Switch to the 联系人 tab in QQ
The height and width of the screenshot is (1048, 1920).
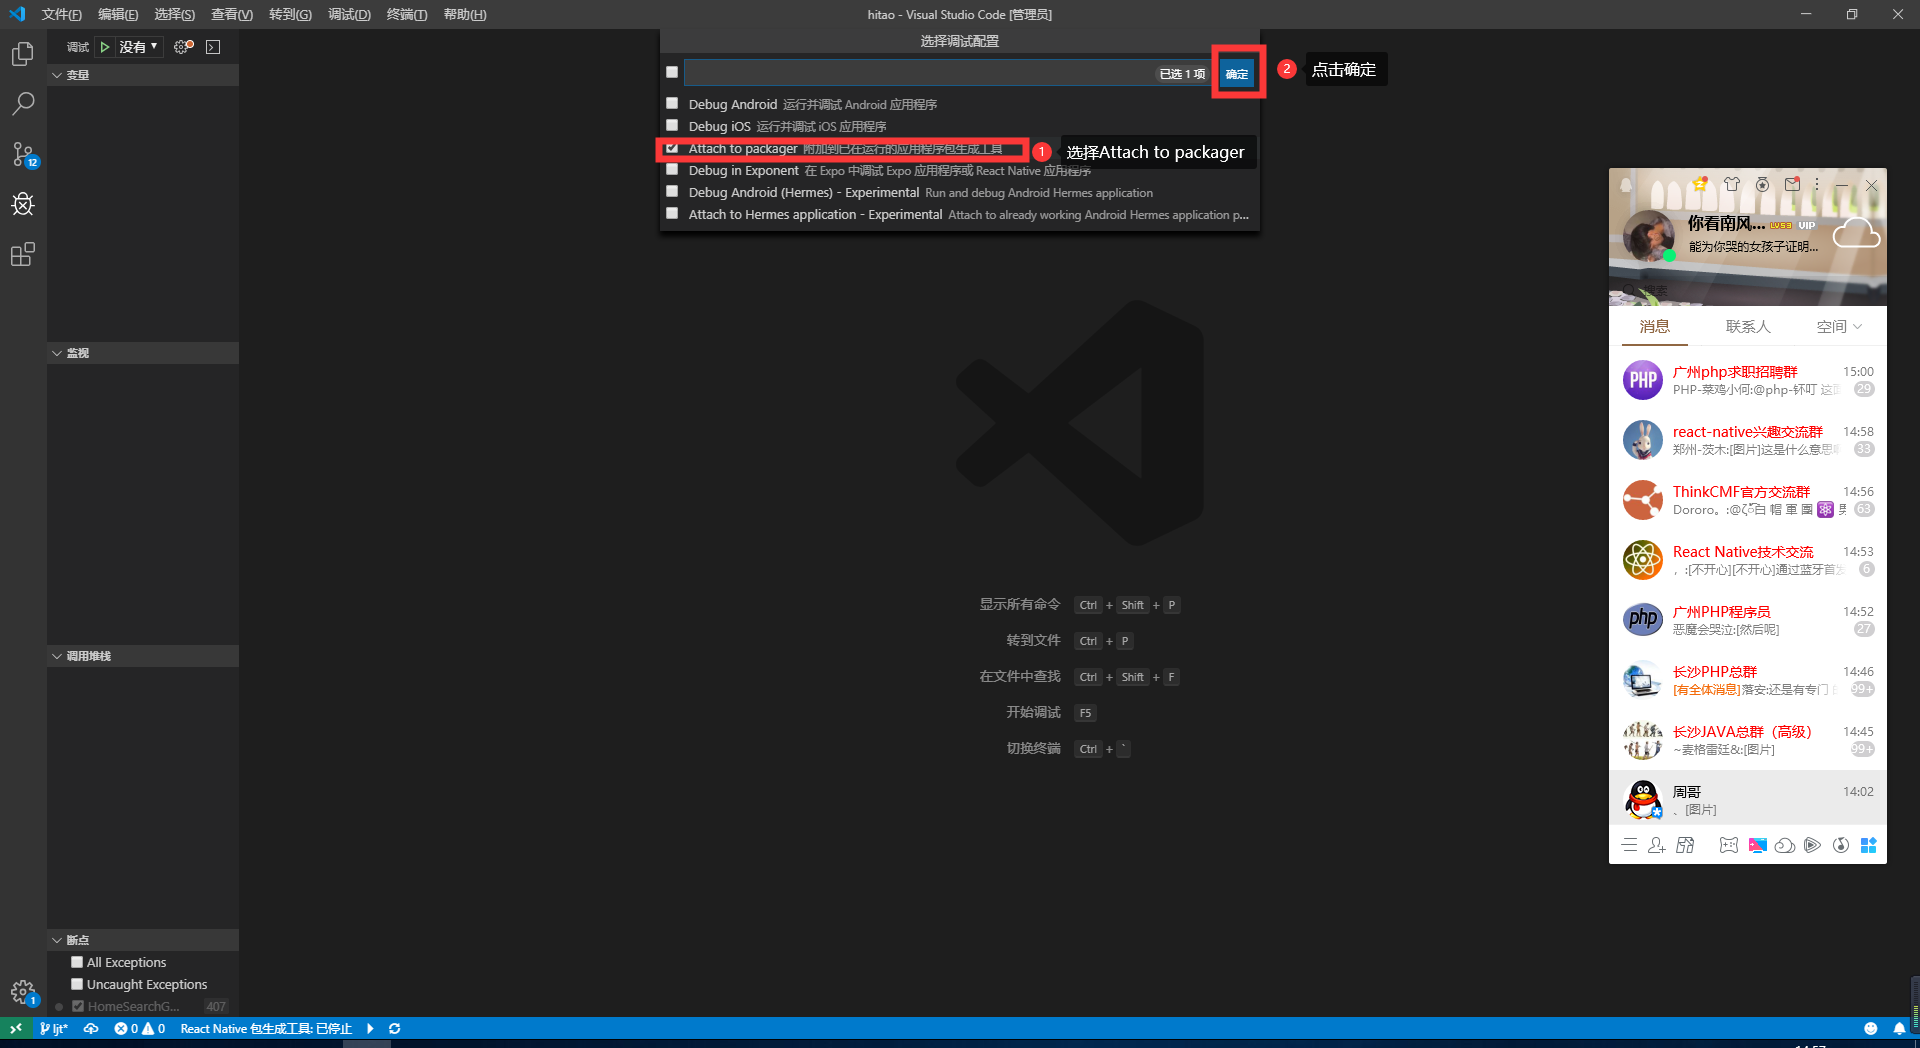point(1746,326)
